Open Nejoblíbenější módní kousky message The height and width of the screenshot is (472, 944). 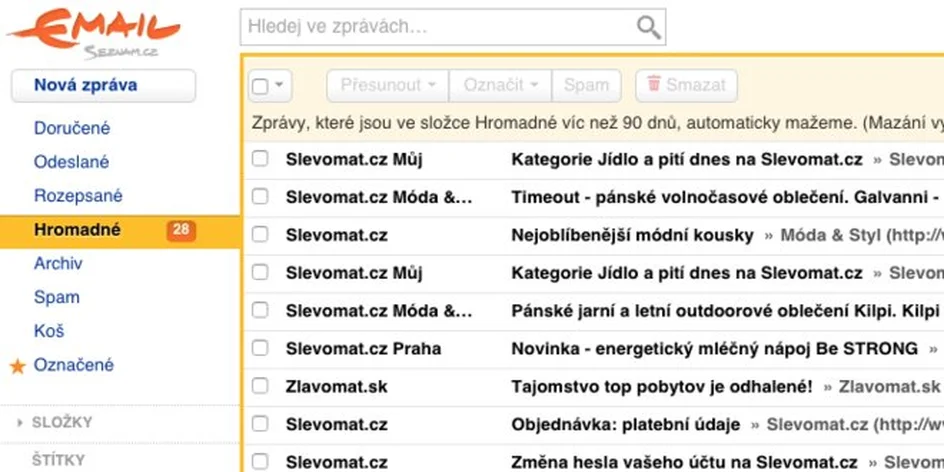pyautogui.click(x=632, y=235)
